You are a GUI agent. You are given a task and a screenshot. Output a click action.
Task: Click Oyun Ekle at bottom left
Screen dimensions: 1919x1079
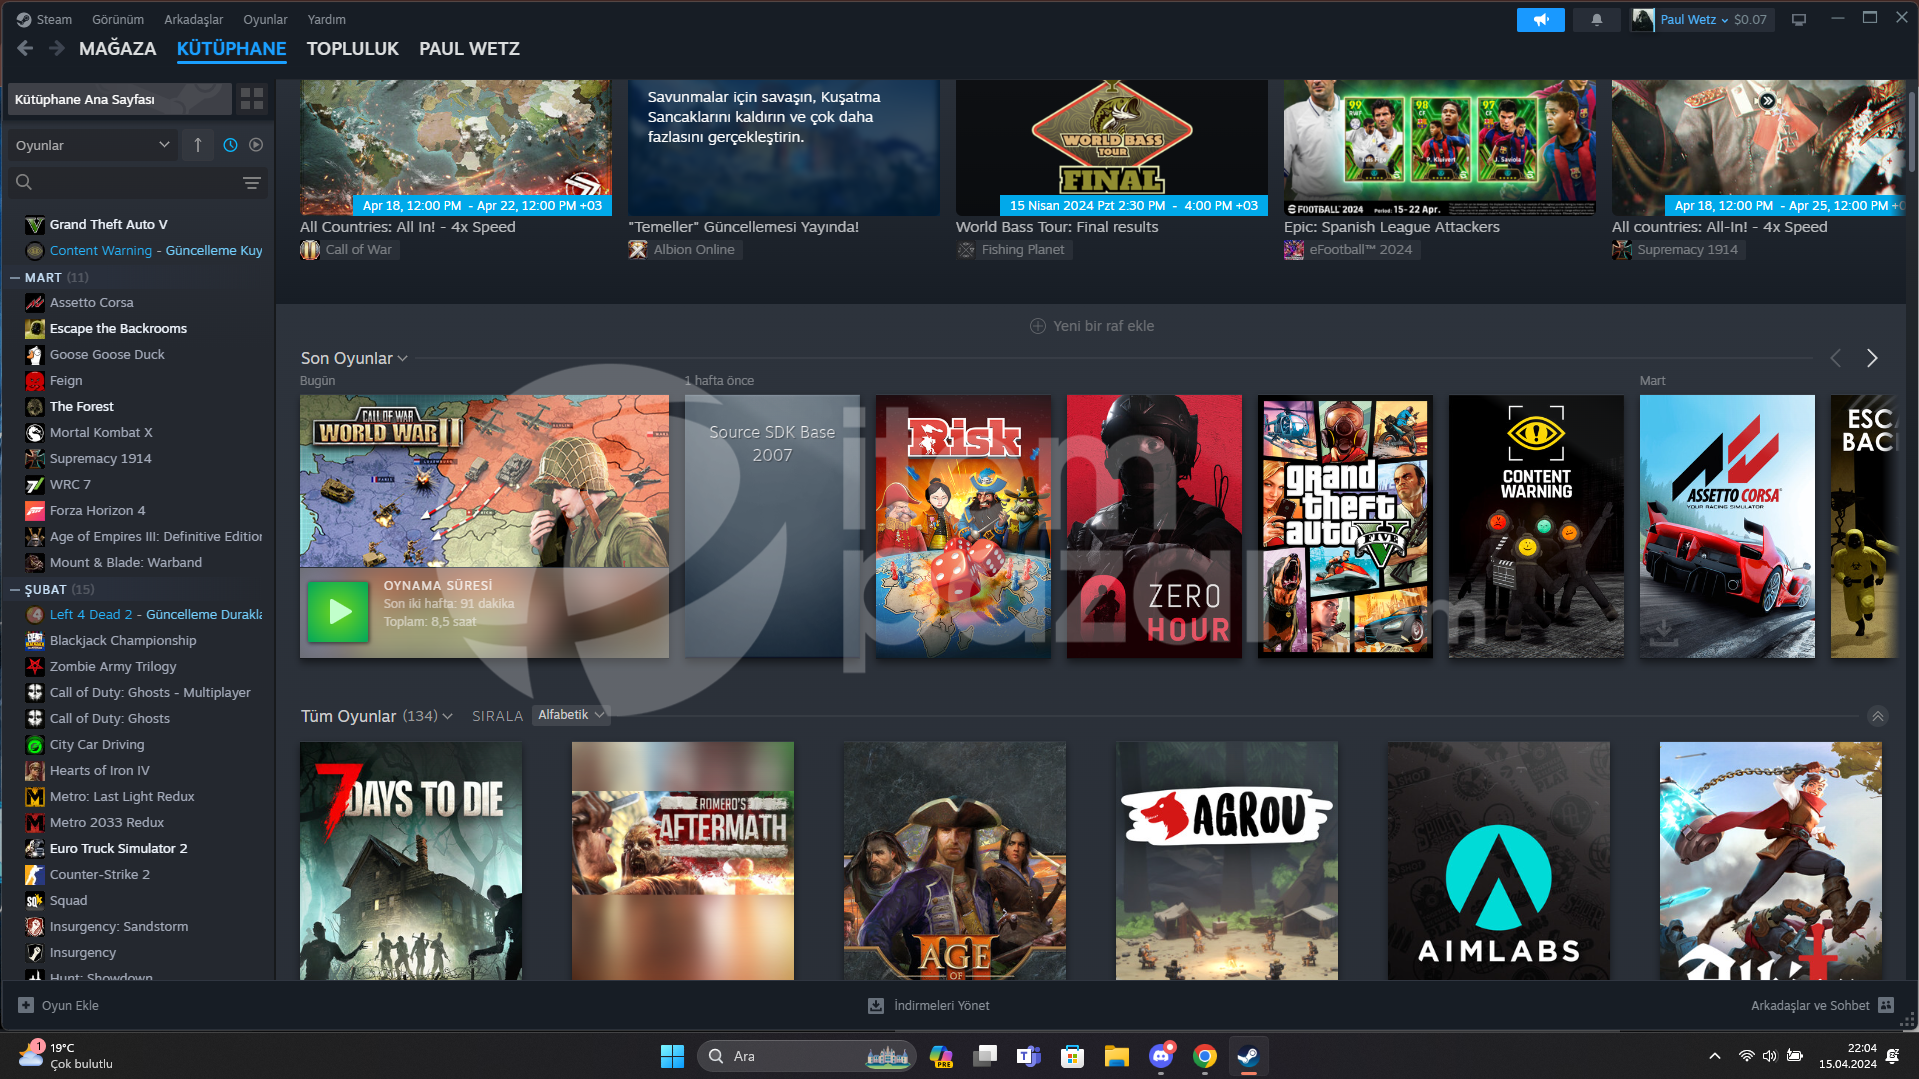(58, 1005)
